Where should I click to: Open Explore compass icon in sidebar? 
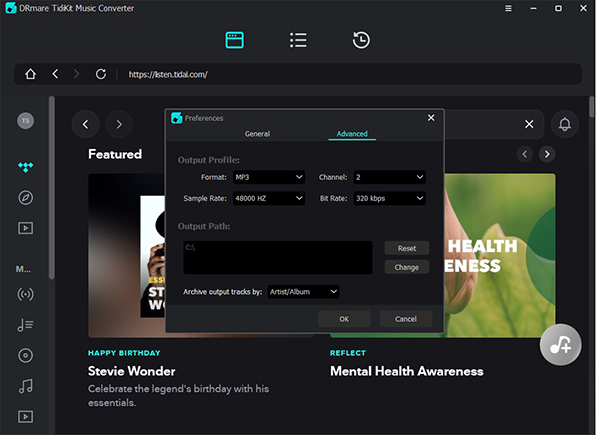pyautogui.click(x=25, y=198)
